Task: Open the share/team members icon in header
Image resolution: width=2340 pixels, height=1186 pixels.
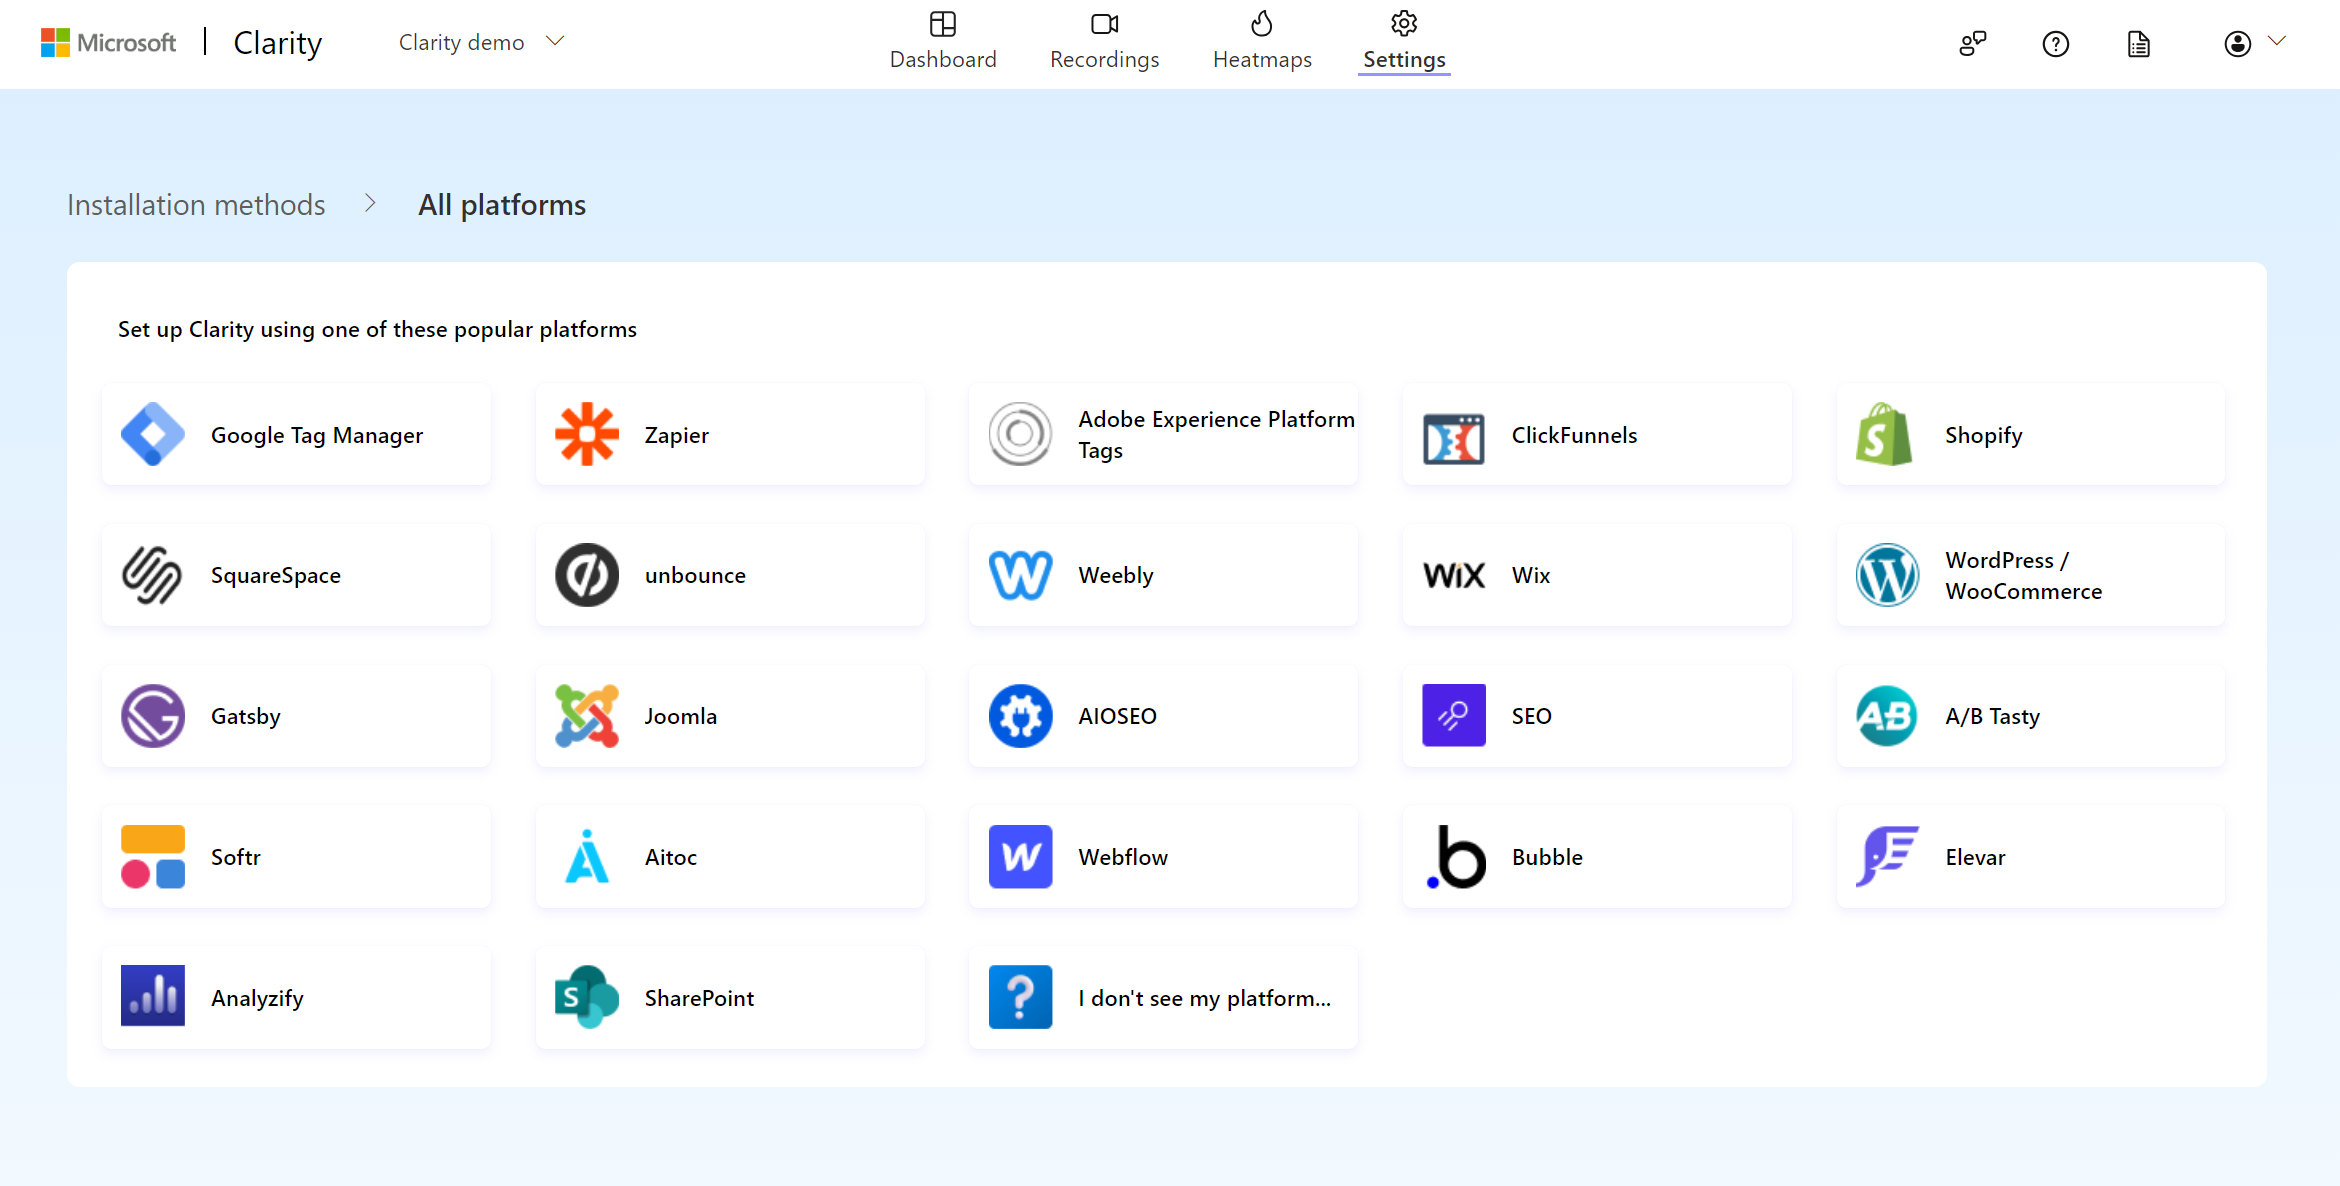Action: (1973, 44)
